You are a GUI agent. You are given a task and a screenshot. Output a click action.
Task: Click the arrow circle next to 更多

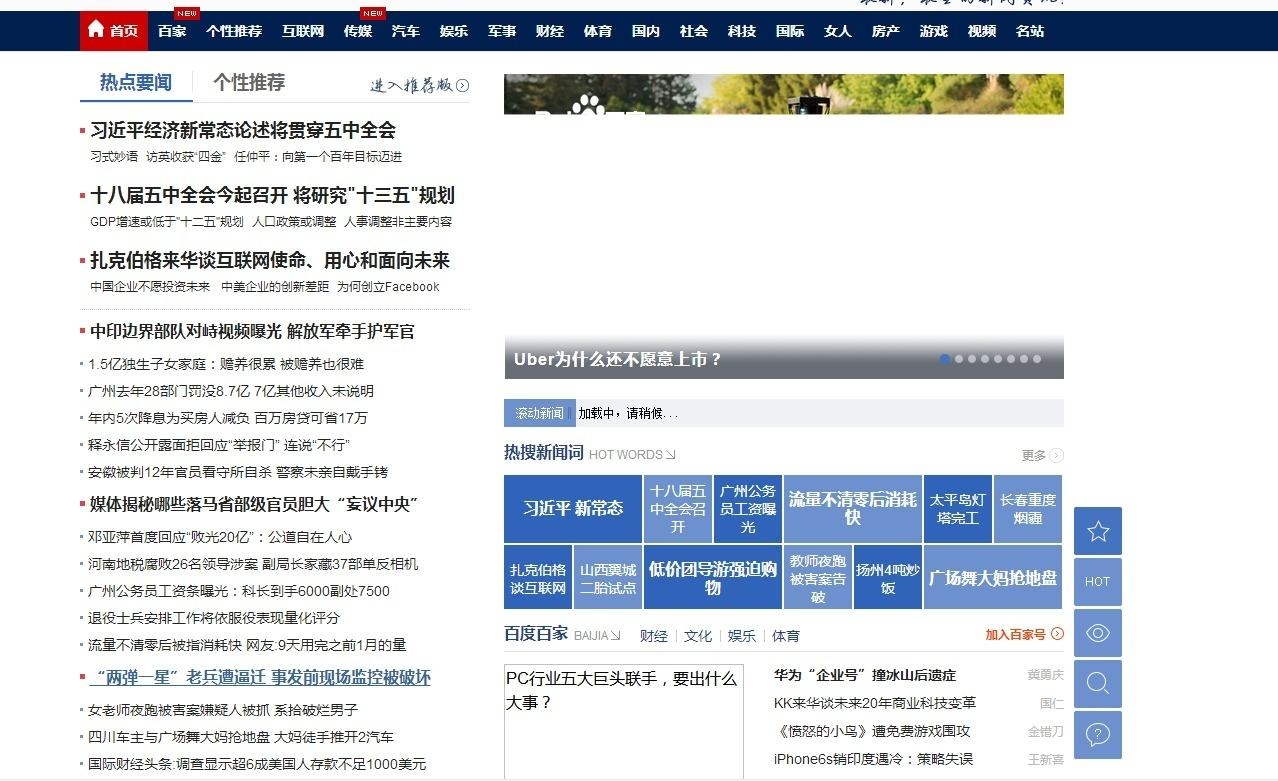pos(1057,456)
